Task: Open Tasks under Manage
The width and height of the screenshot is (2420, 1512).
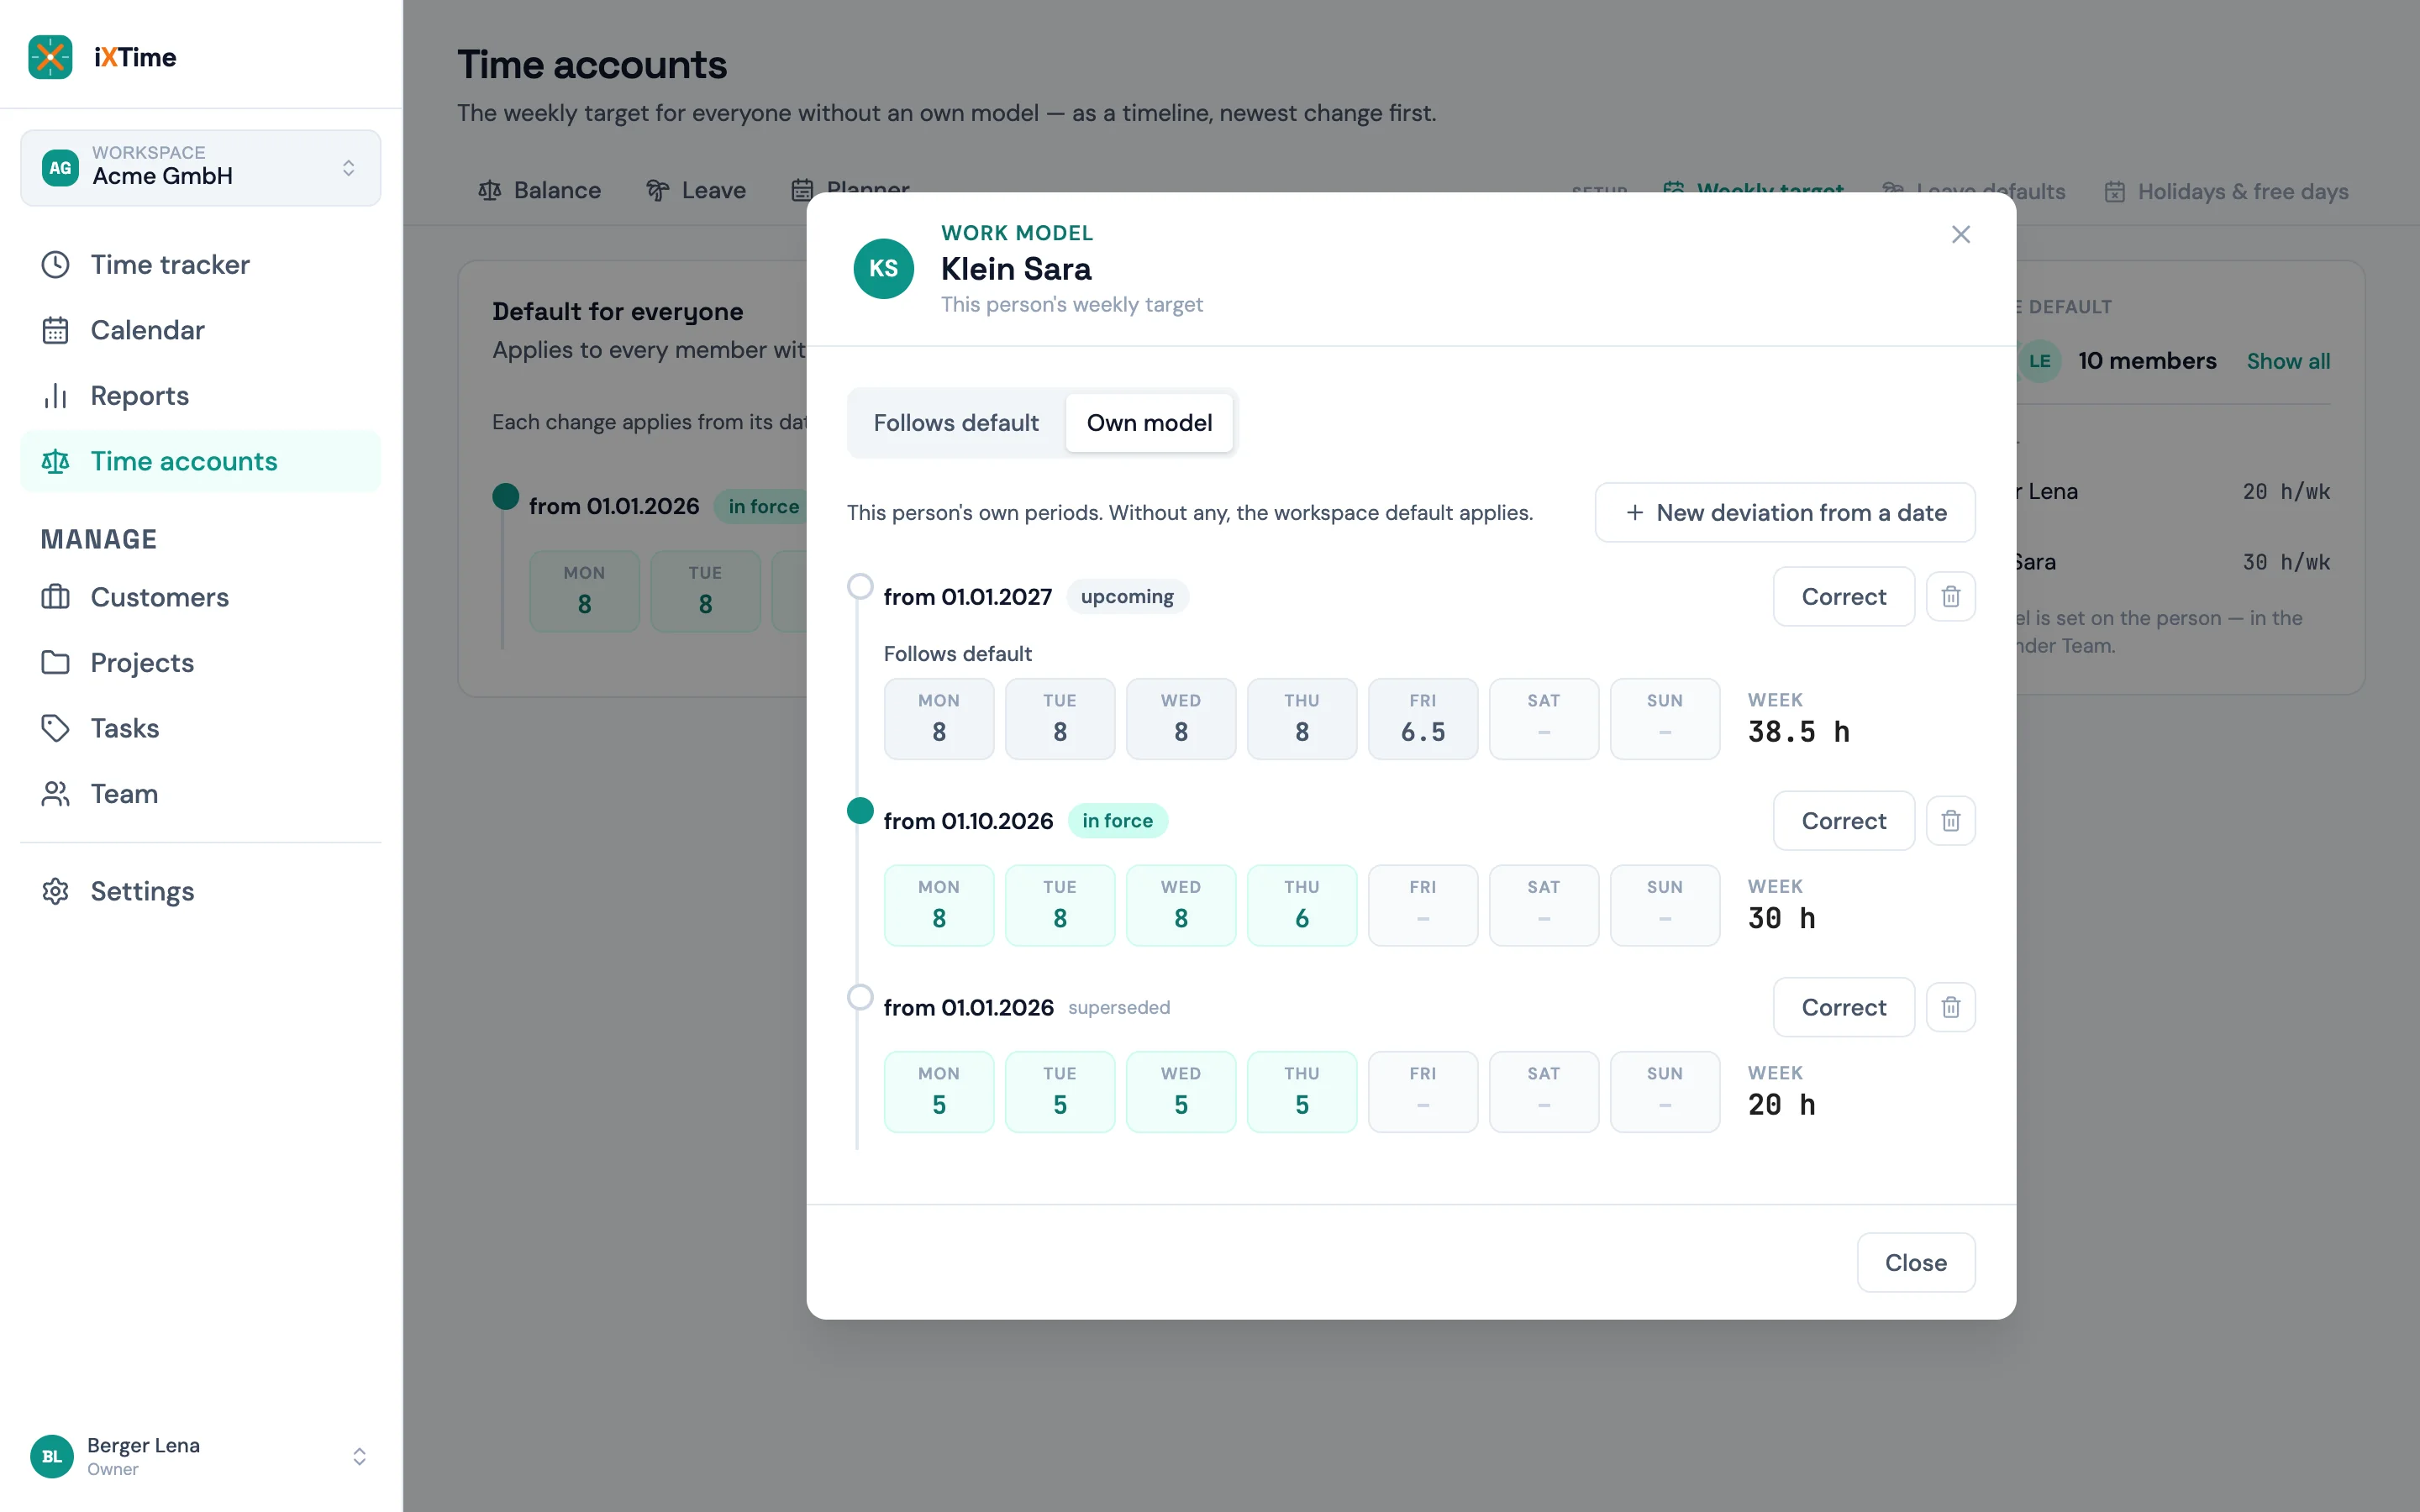Action: (x=200, y=728)
